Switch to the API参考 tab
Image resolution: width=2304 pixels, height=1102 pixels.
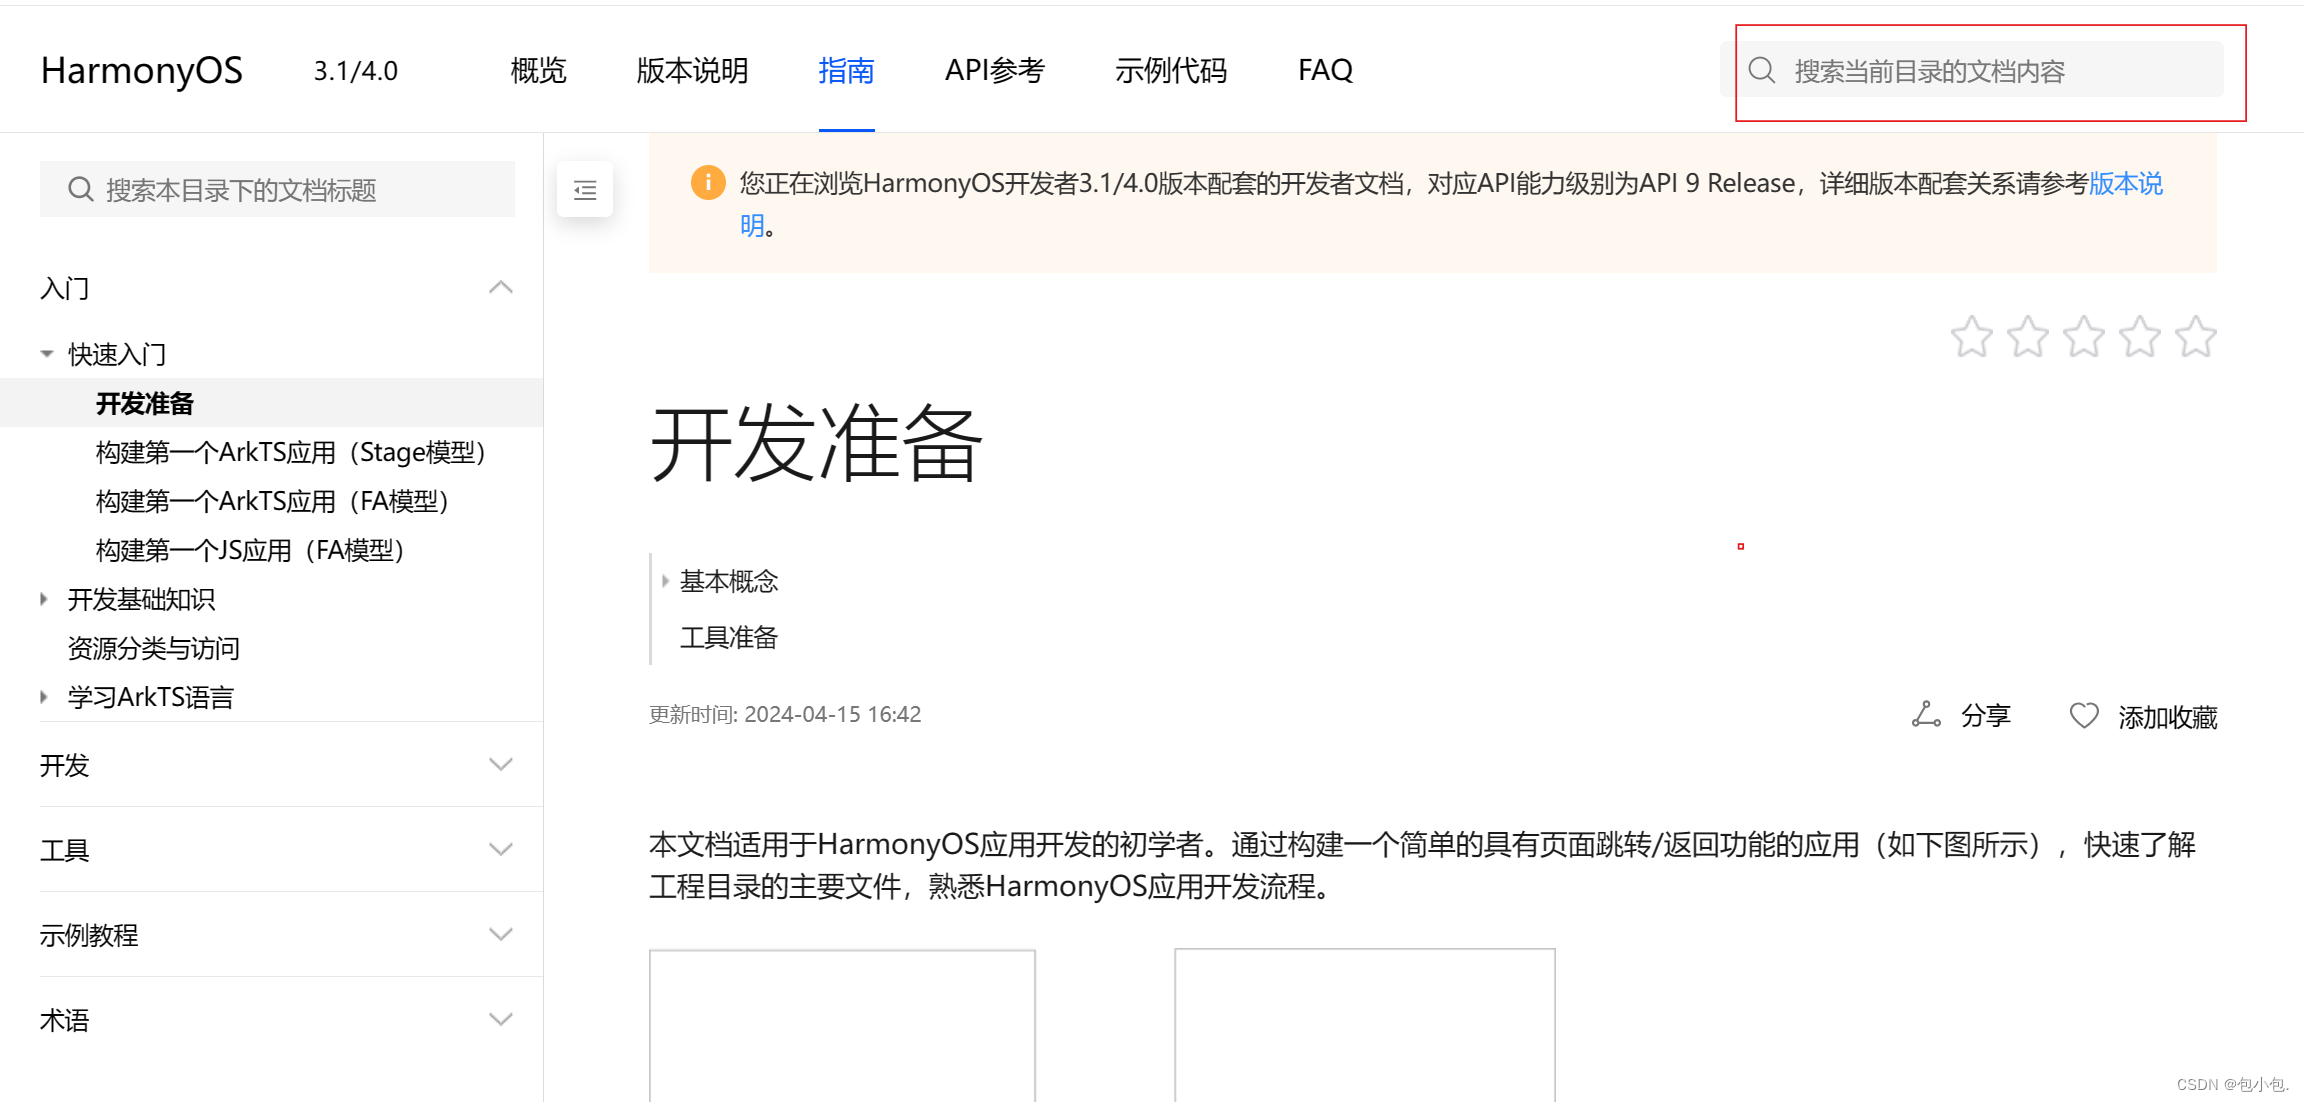tap(994, 70)
